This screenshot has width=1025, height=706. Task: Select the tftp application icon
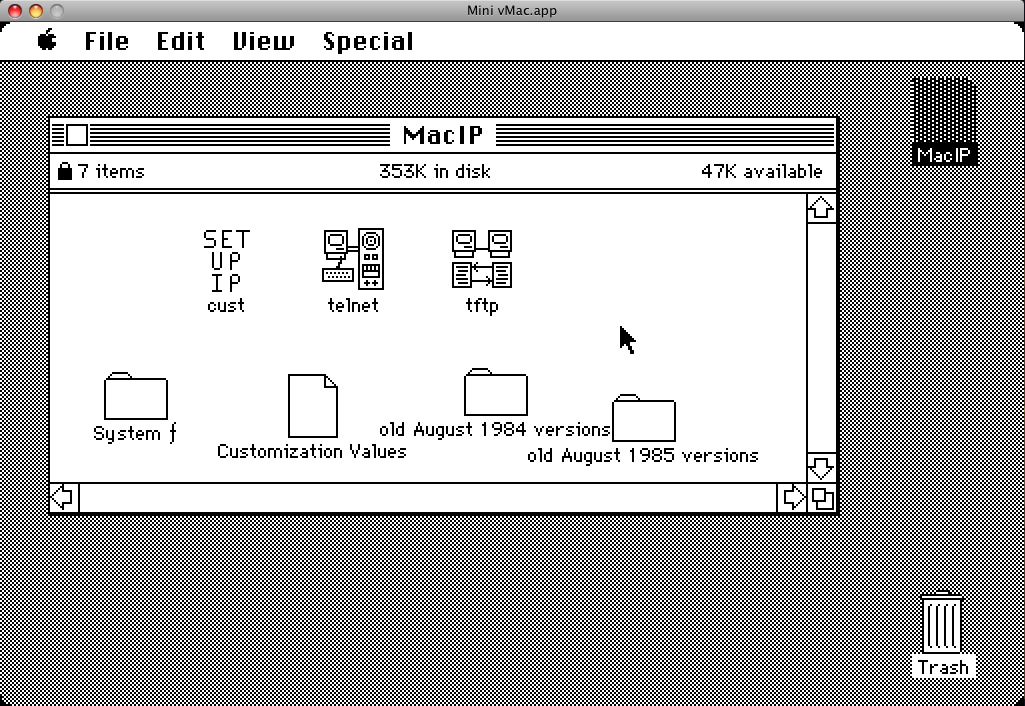(x=482, y=259)
